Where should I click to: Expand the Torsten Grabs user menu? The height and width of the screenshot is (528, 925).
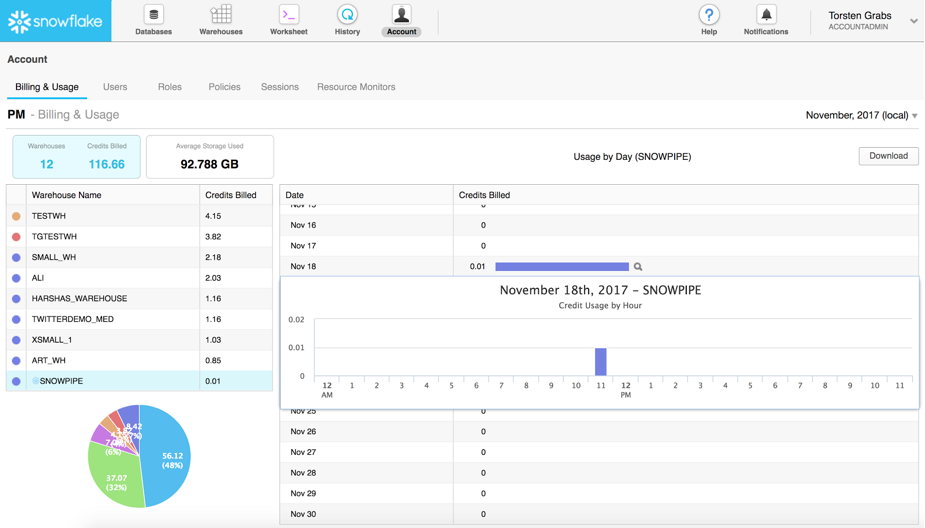(913, 21)
